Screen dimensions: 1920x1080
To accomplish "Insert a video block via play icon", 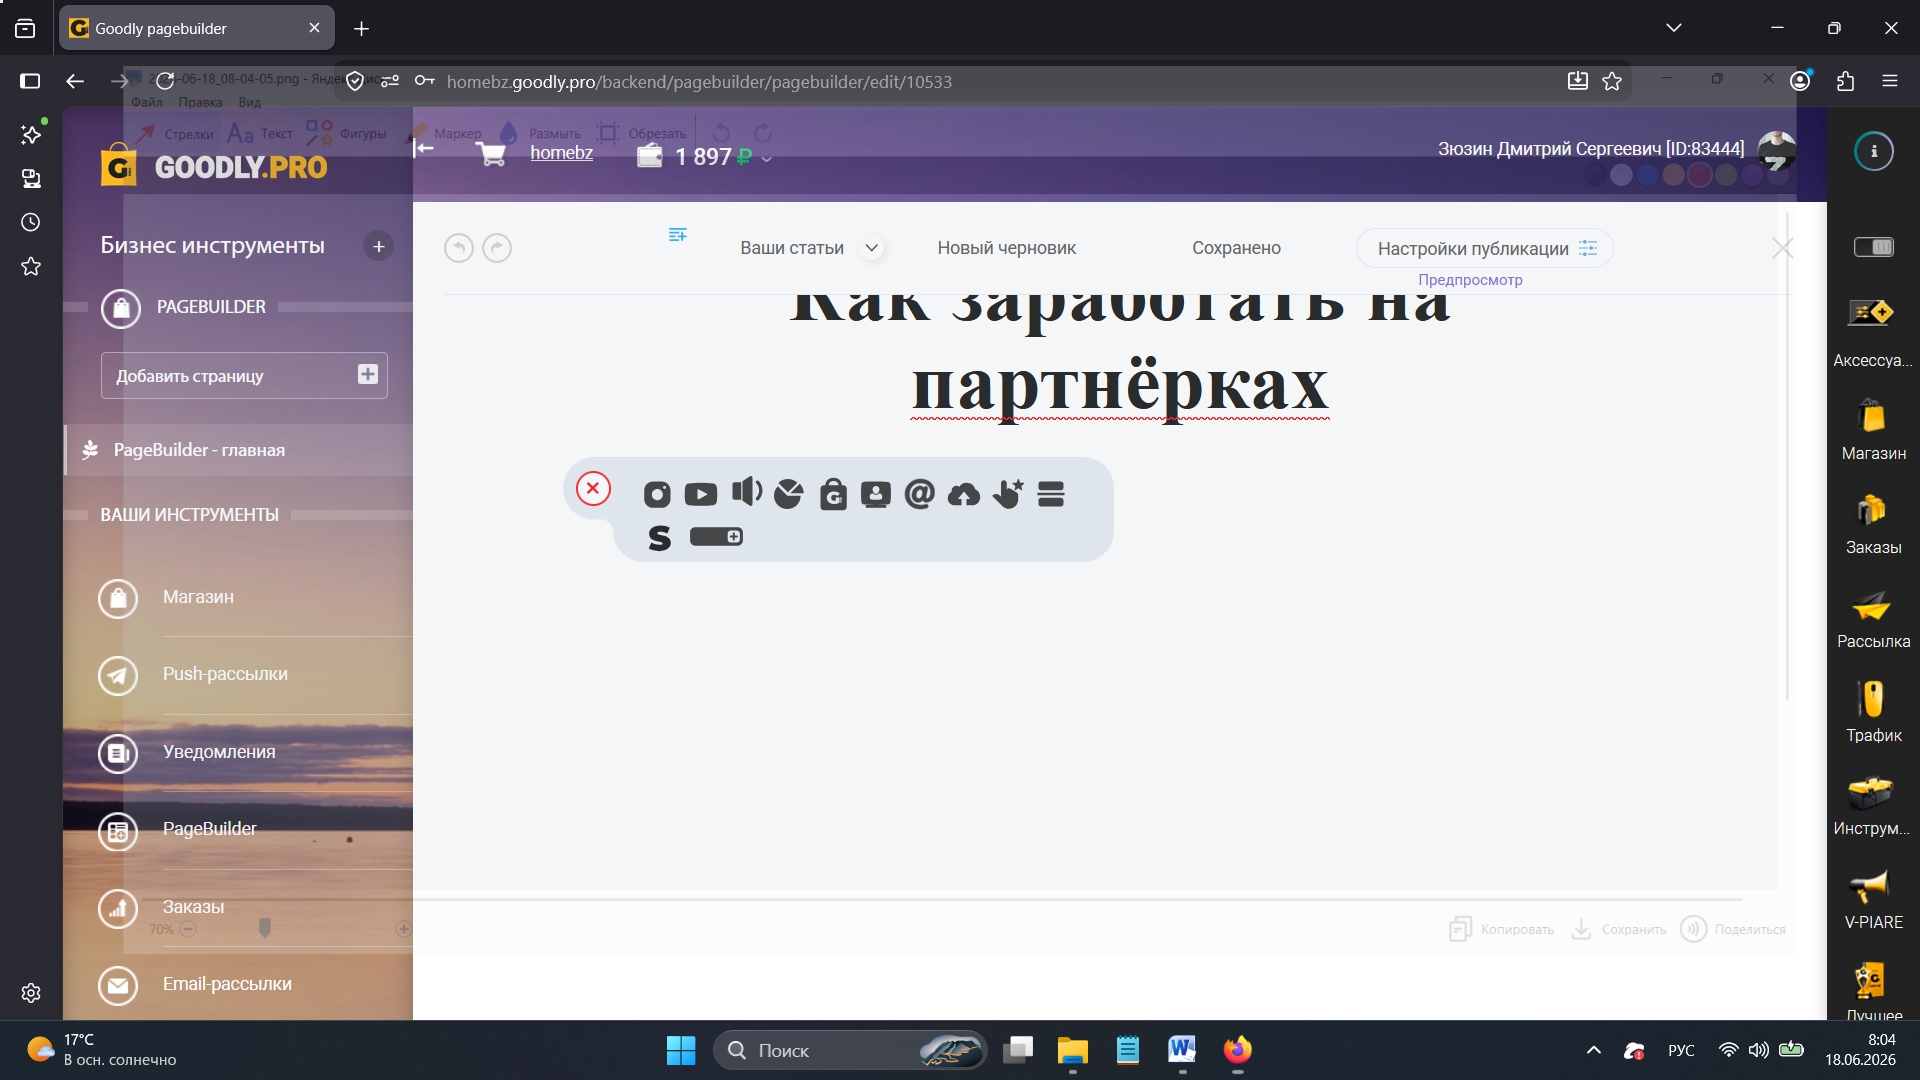I will click(701, 494).
